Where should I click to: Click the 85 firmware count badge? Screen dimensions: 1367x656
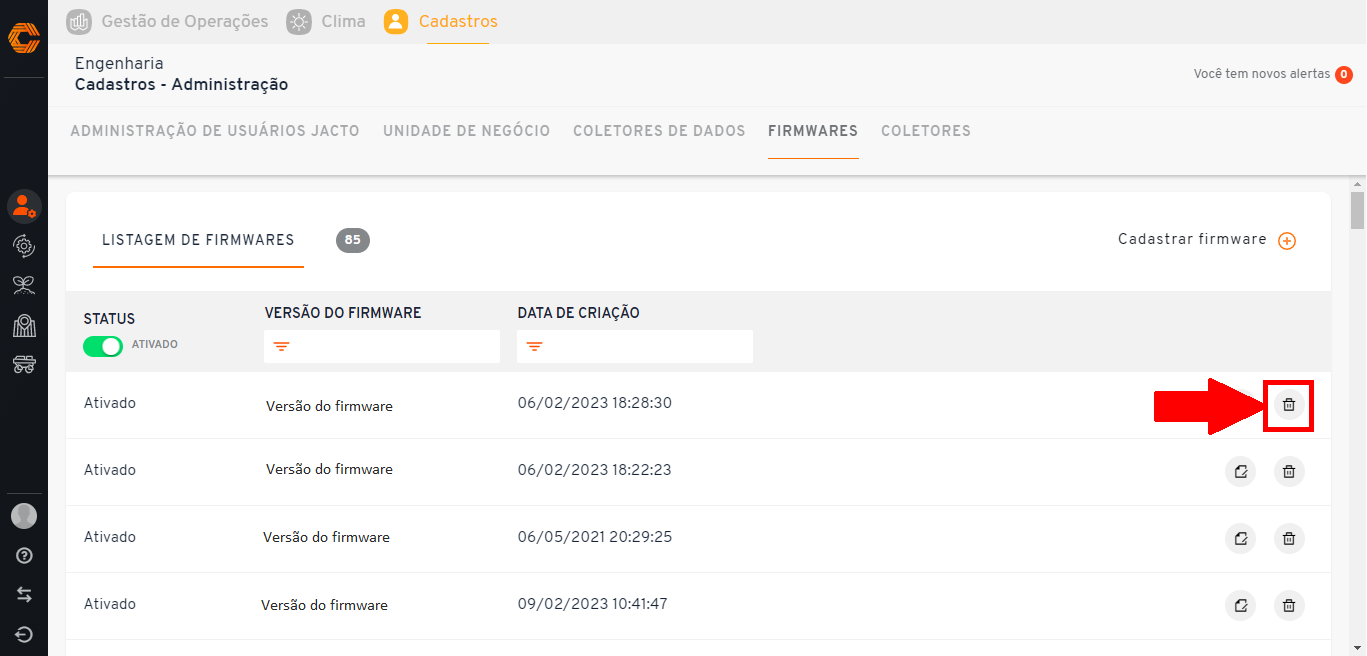(353, 240)
